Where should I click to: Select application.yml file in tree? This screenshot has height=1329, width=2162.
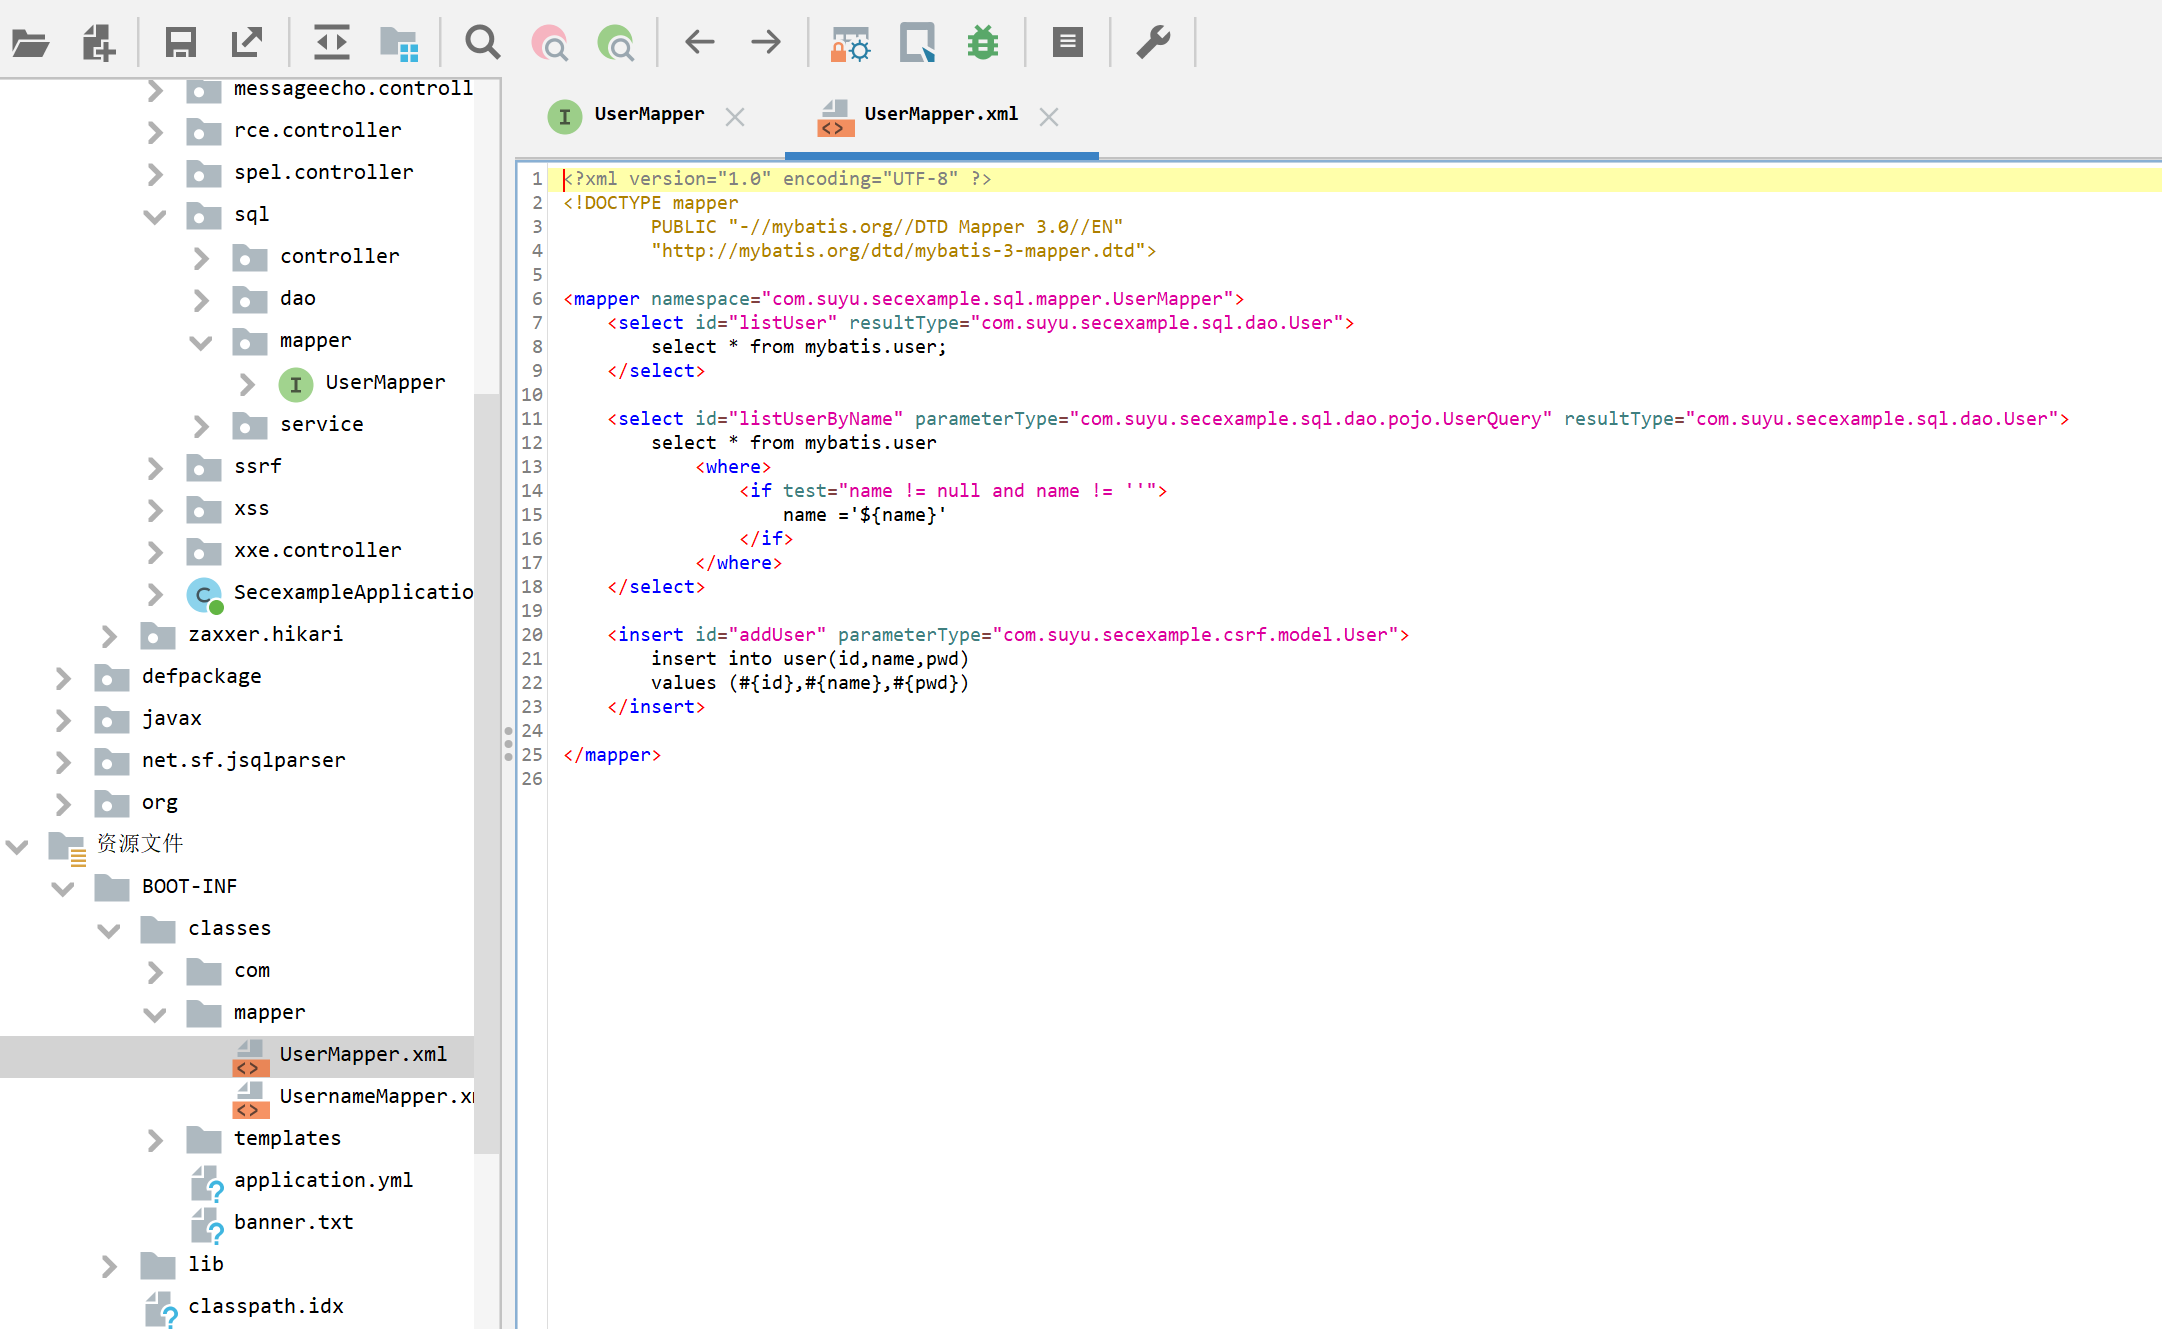pos(322,1181)
